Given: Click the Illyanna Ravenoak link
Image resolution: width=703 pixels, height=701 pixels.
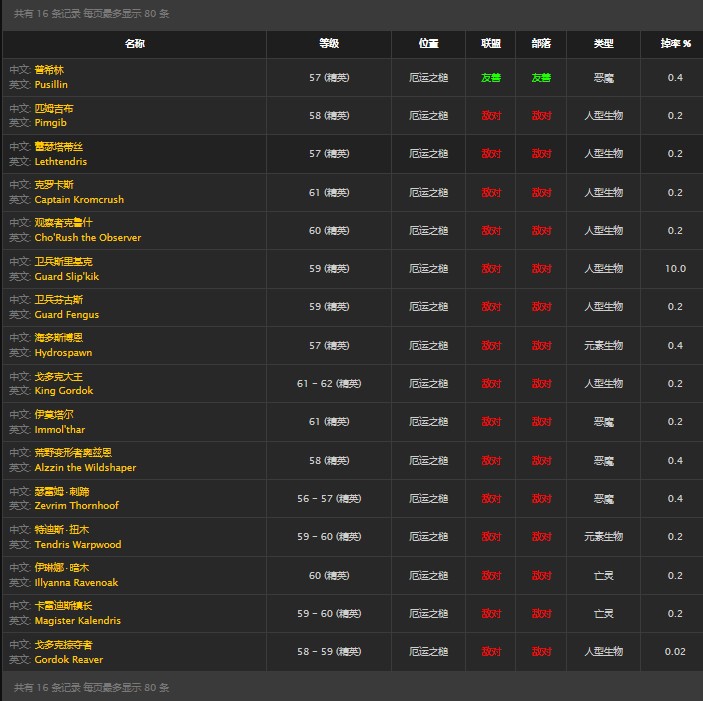Looking at the screenshot, I should (76, 583).
